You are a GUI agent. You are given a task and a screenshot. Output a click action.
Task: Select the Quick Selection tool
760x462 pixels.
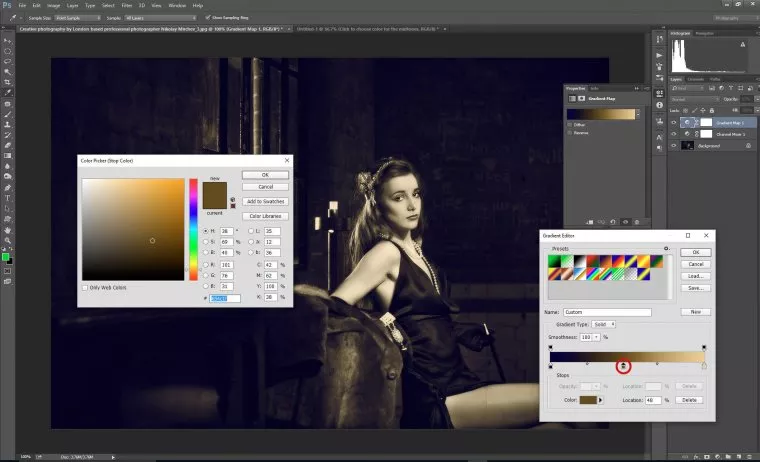[7, 72]
